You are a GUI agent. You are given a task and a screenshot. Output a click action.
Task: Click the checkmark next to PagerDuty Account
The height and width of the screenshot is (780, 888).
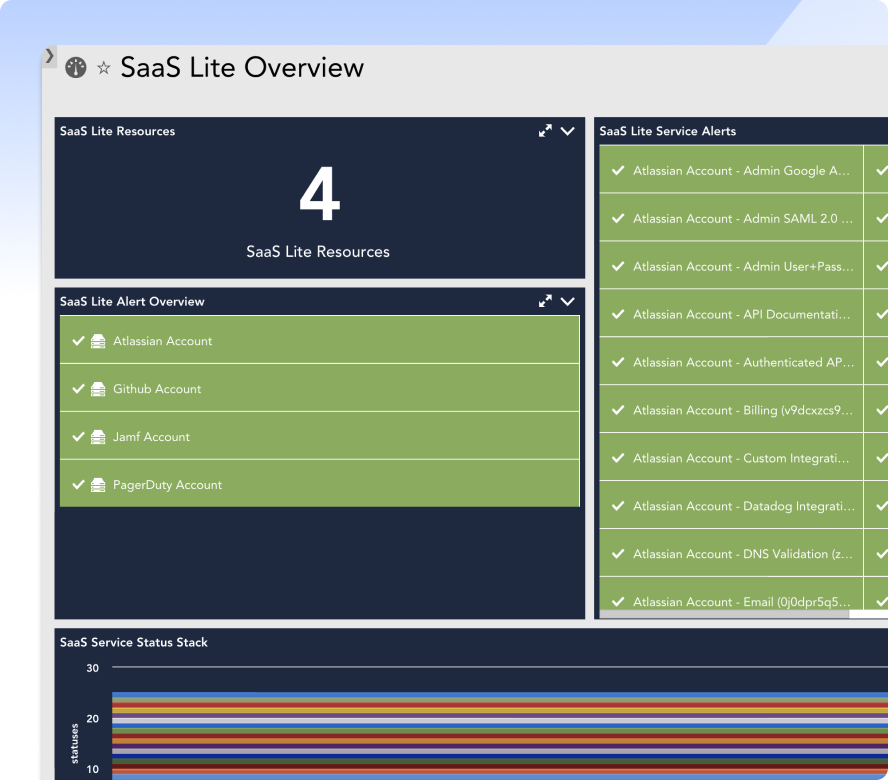[79, 485]
